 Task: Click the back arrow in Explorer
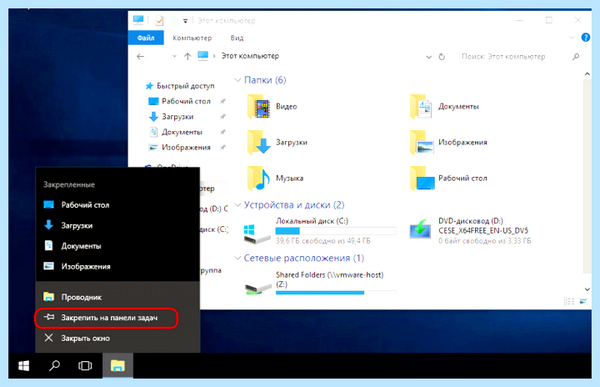click(140, 57)
